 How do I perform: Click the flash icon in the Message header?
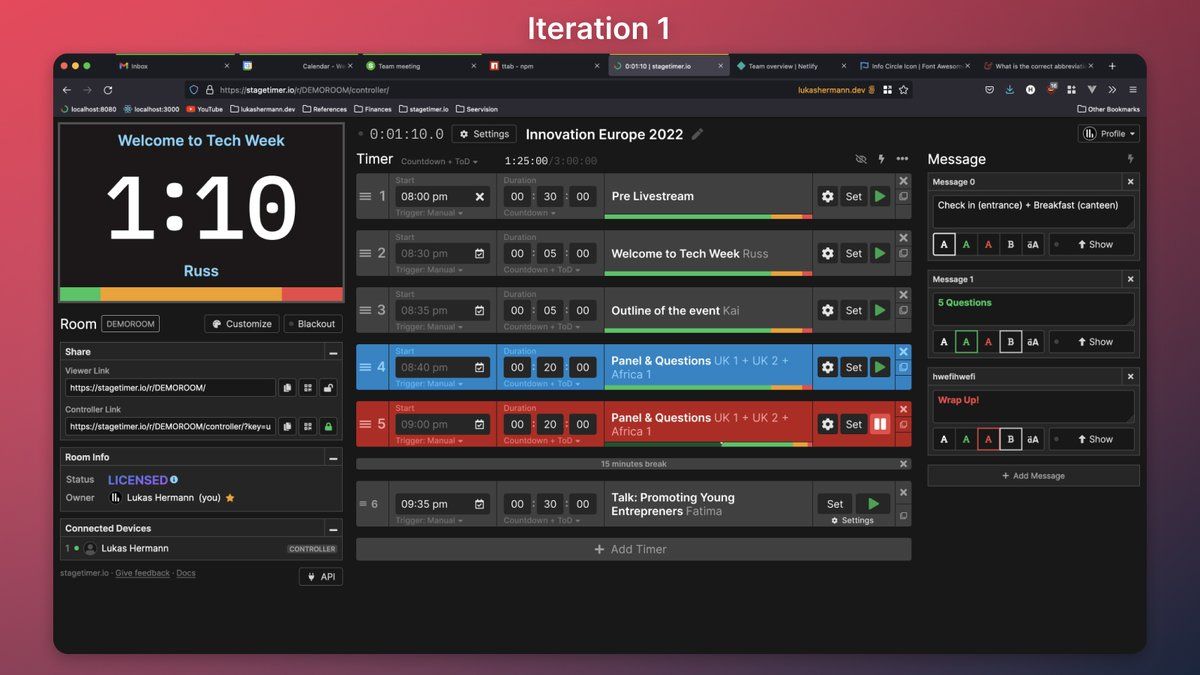[1131, 159]
